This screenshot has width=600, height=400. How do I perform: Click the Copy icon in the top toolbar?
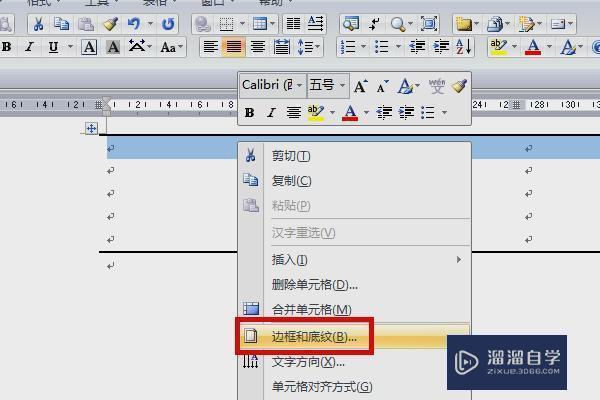61,24
